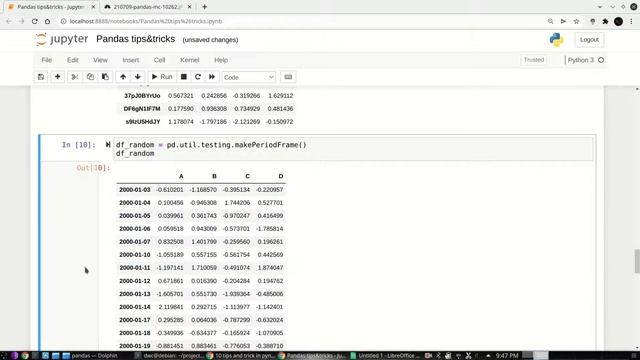This screenshot has width=640, height=360.
Task: Go to browser home page
Action: coord(47,21)
